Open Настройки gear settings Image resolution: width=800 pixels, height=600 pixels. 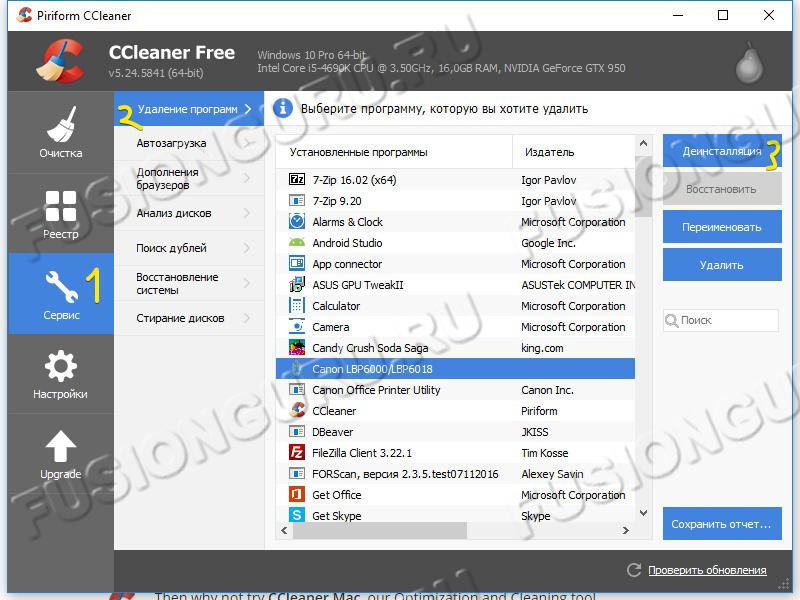pyautogui.click(x=61, y=374)
